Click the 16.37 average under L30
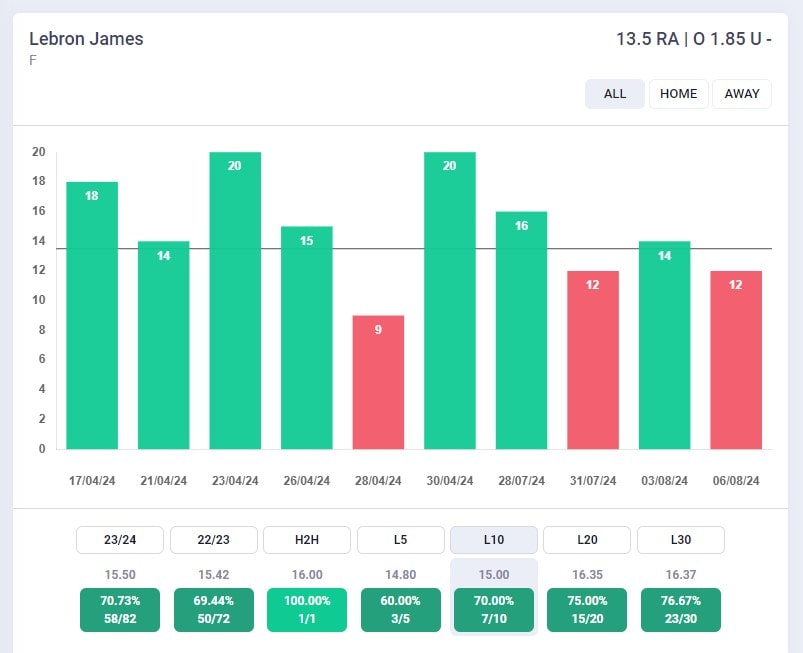Viewport: 803px width, 653px height. click(x=681, y=575)
